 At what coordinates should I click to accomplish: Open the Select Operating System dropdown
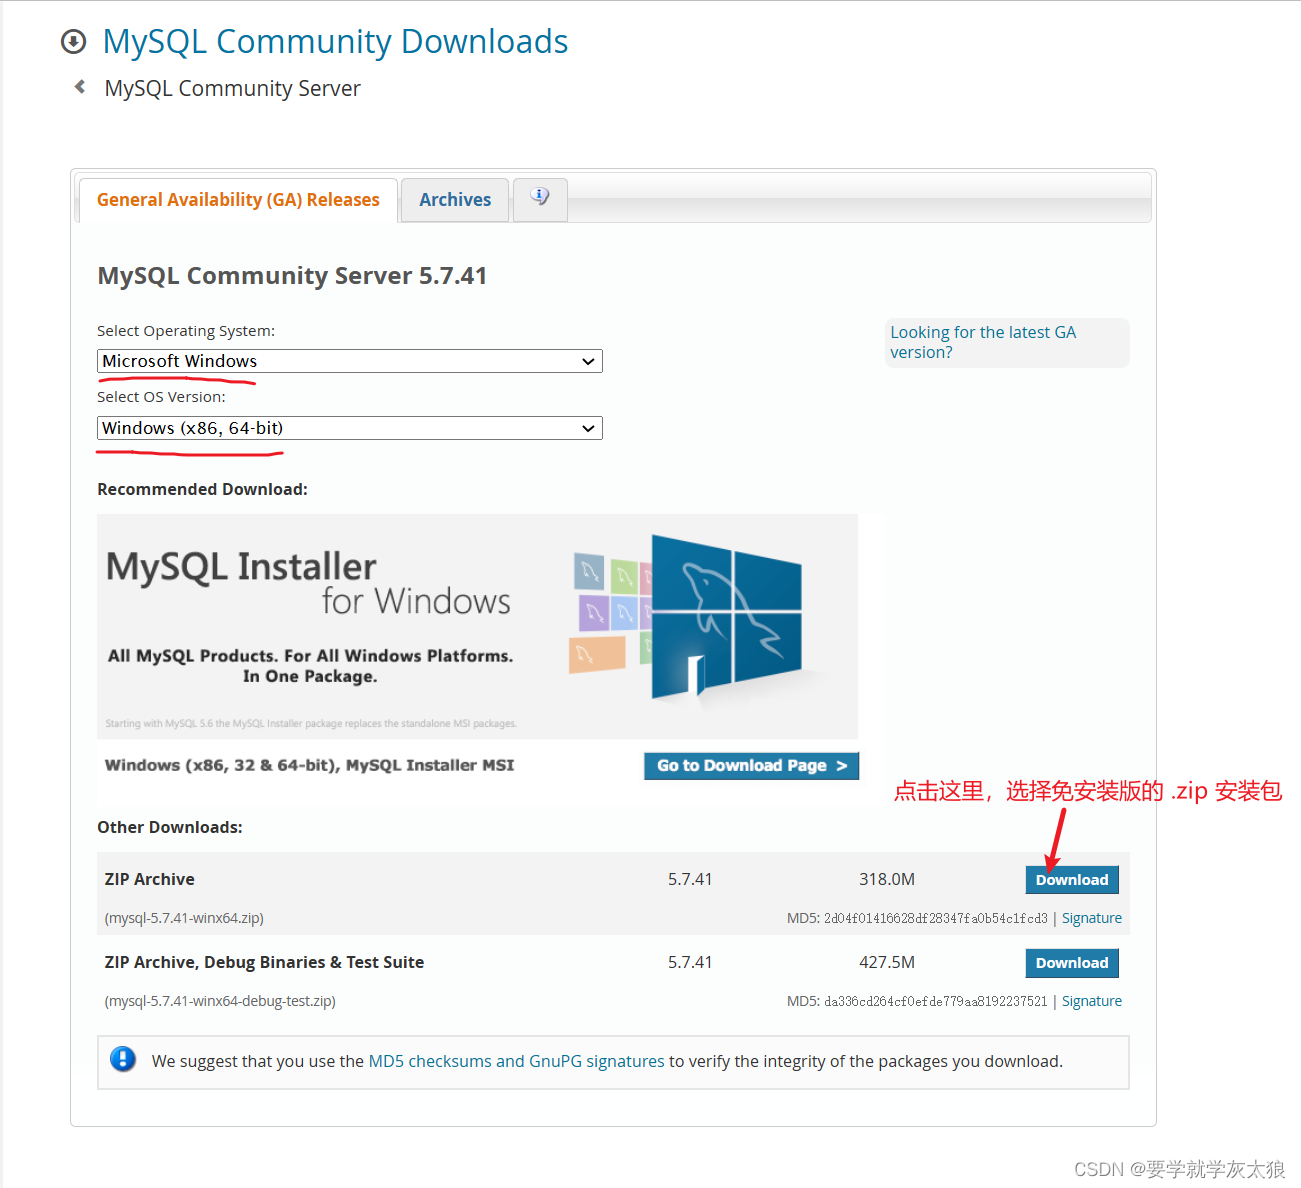pyautogui.click(x=350, y=361)
